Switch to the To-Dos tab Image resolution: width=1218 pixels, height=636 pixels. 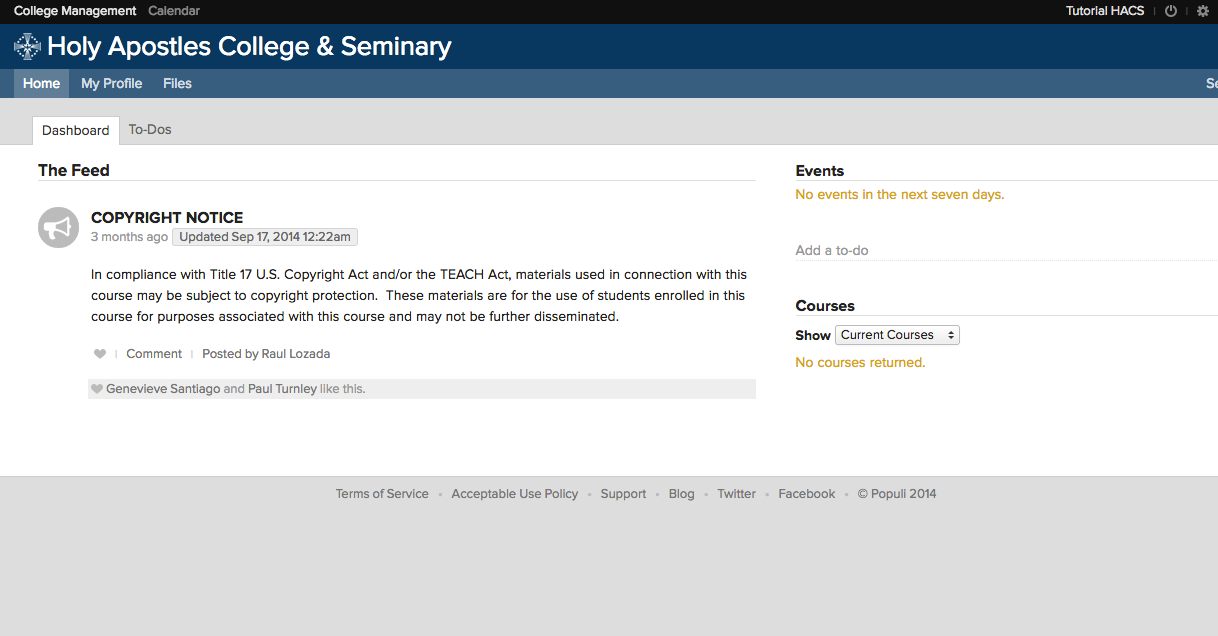tap(149, 129)
